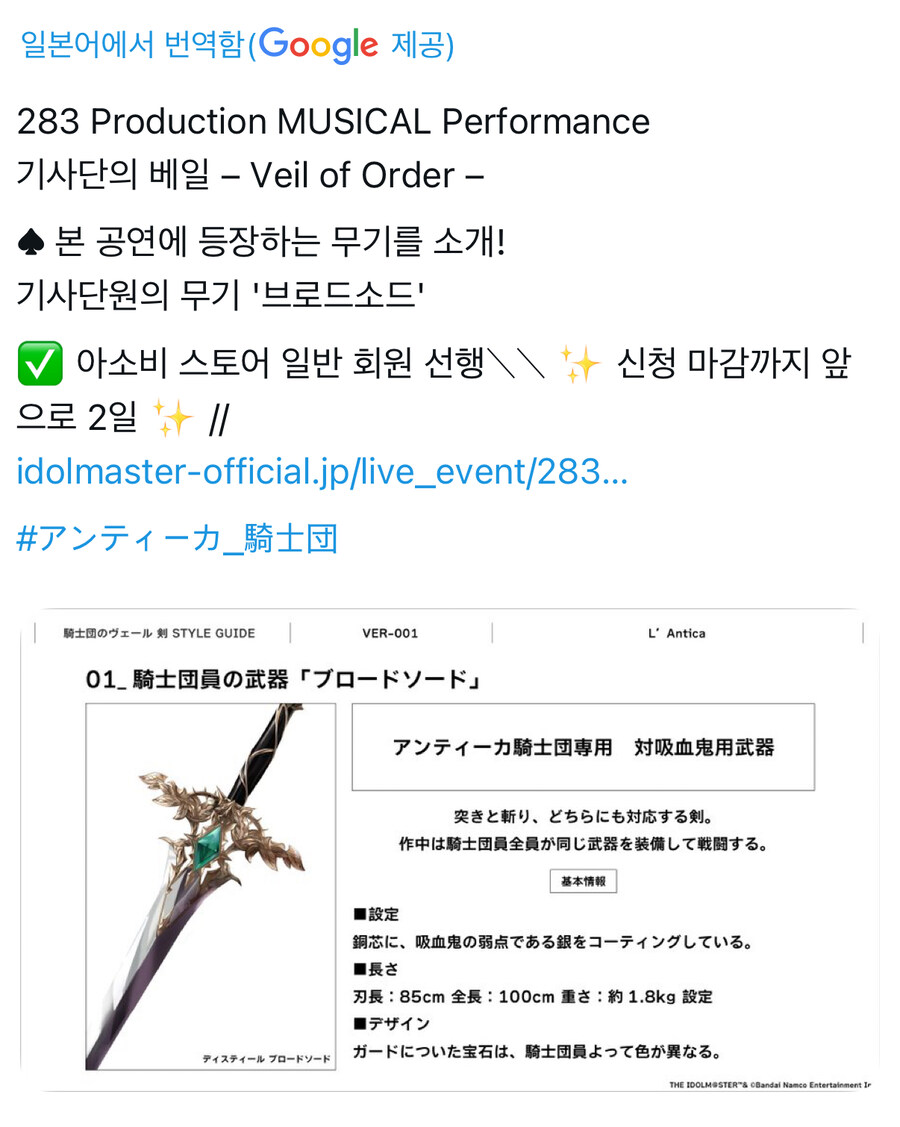Click the アンティーカ騎士団専用 title box

pyautogui.click(x=583, y=747)
